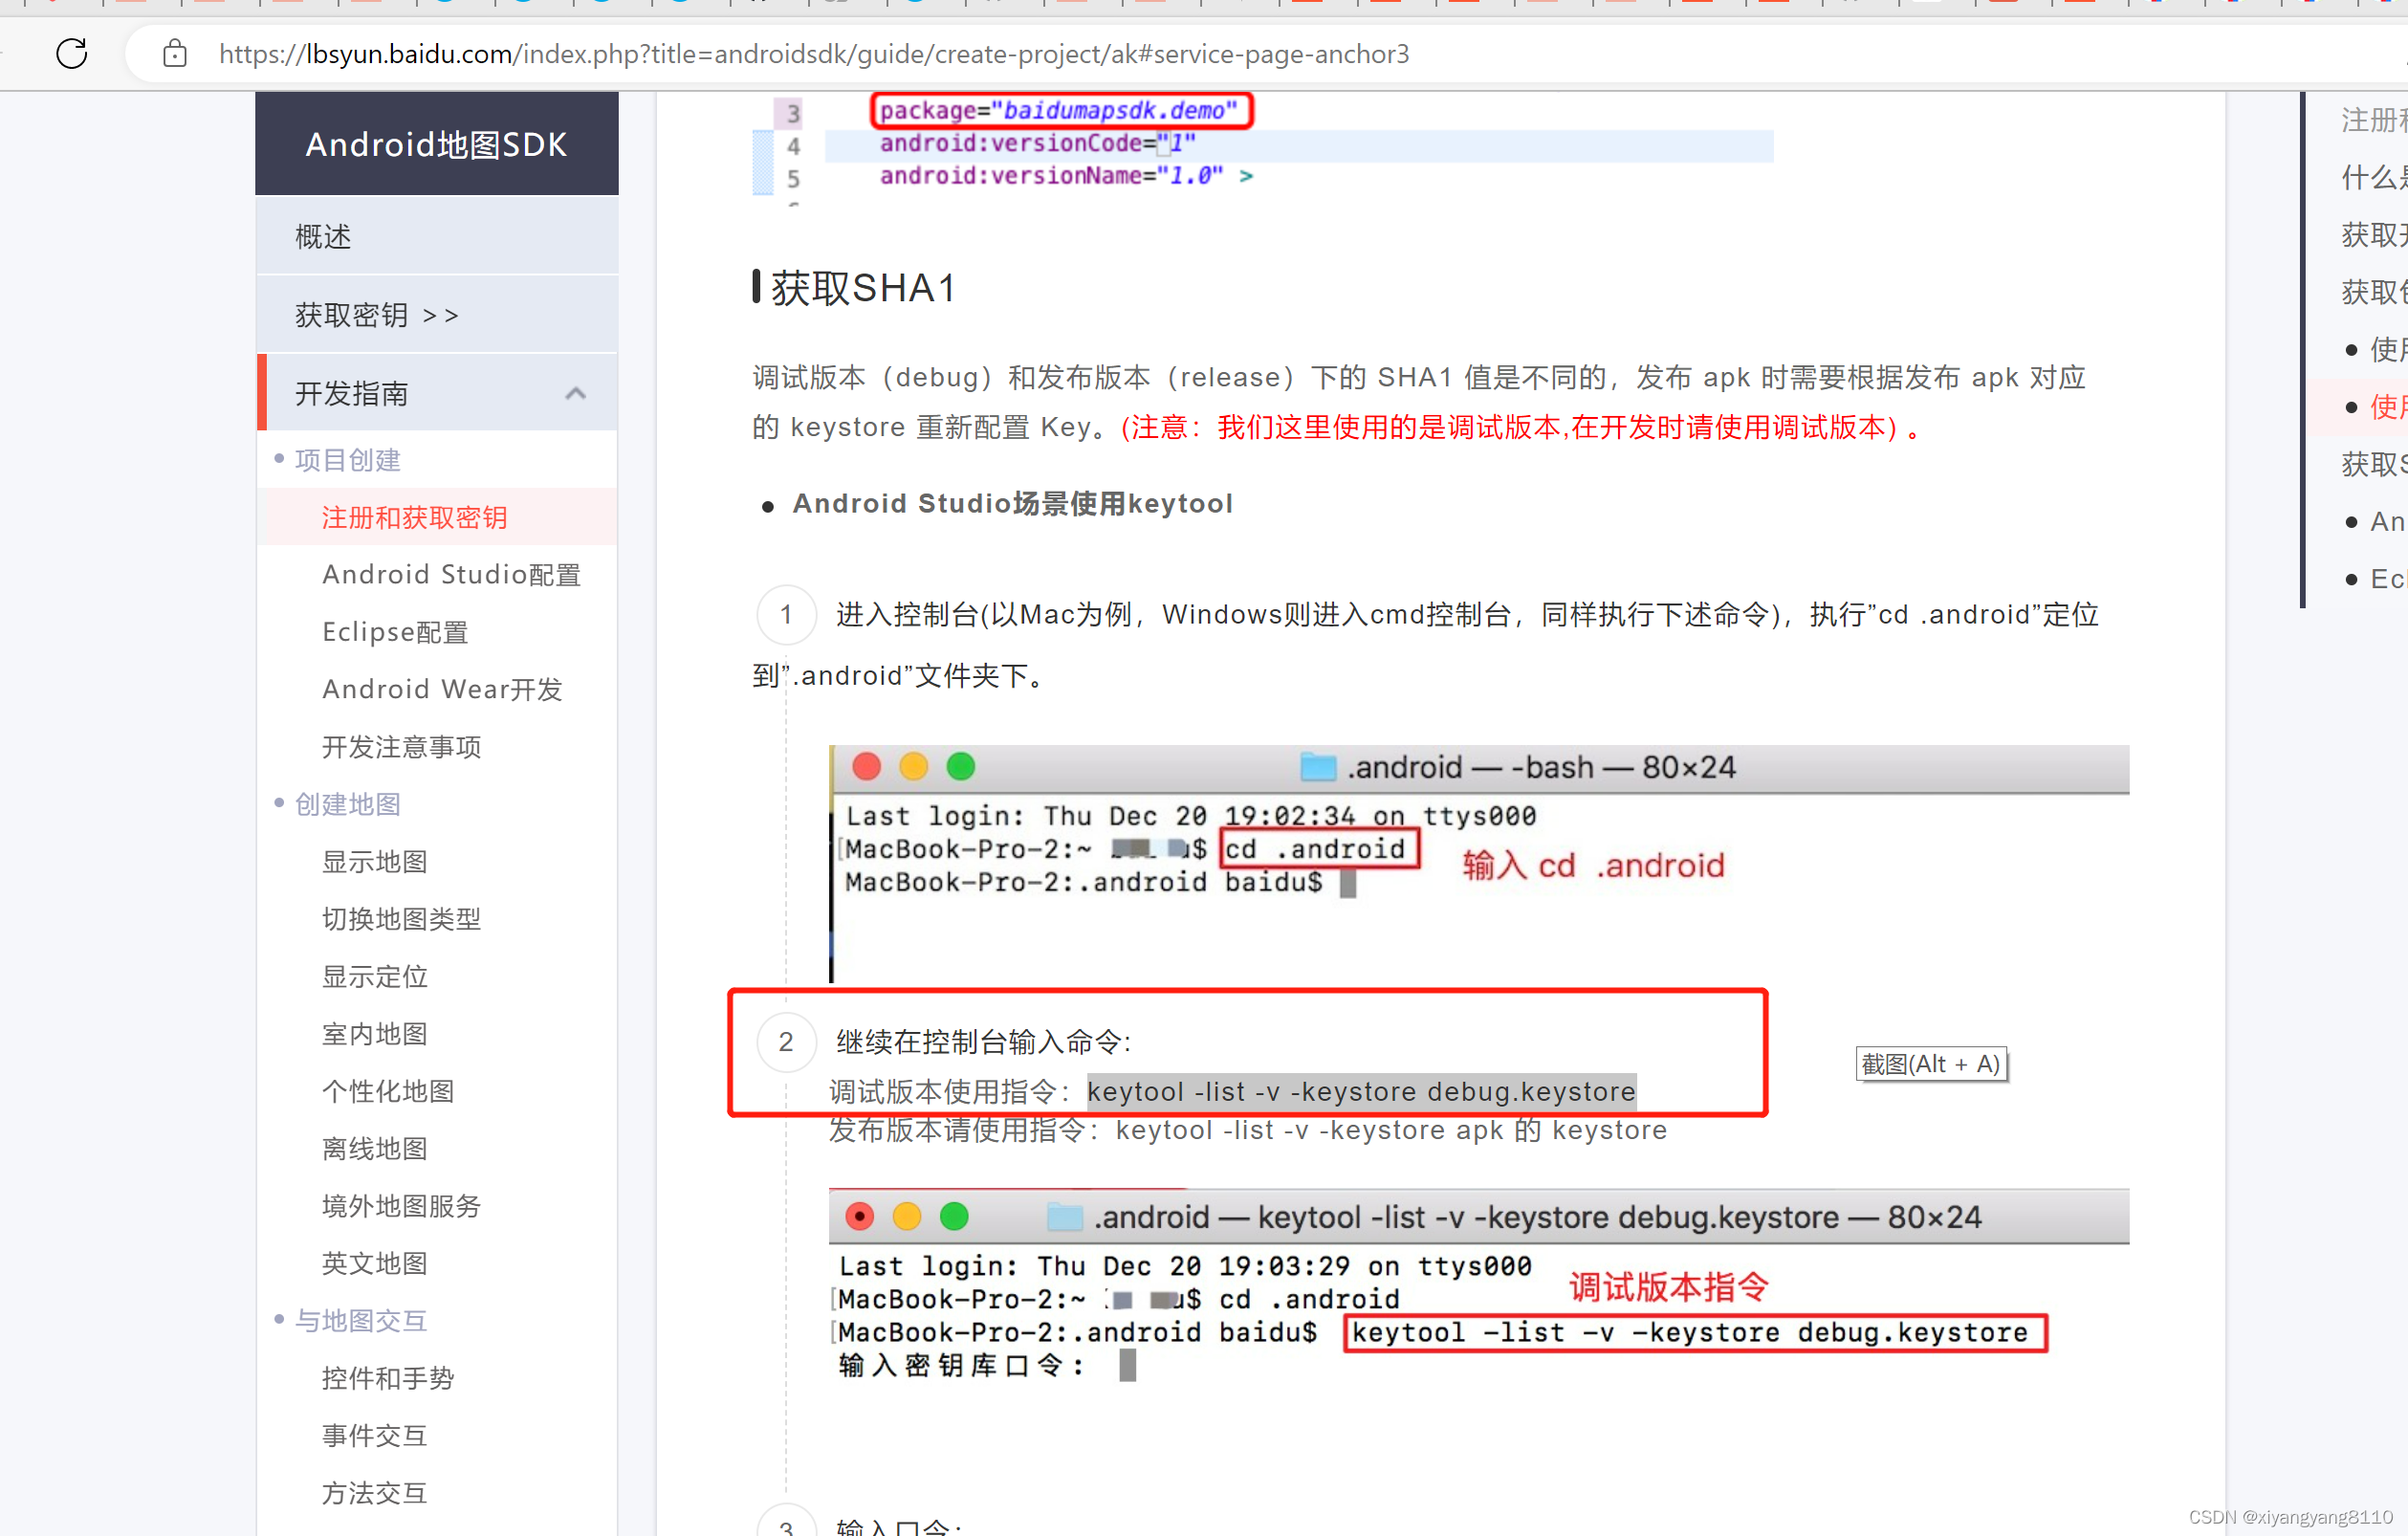The image size is (2408, 1536).
Task: Open the 境外地图服务 page
Action: click(401, 1205)
